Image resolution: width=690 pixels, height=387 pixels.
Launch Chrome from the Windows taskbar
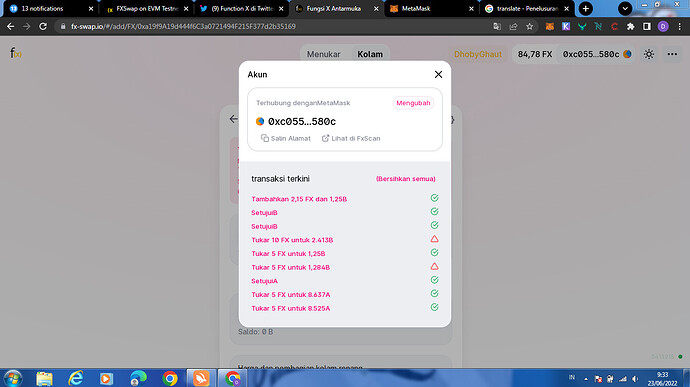pos(170,378)
